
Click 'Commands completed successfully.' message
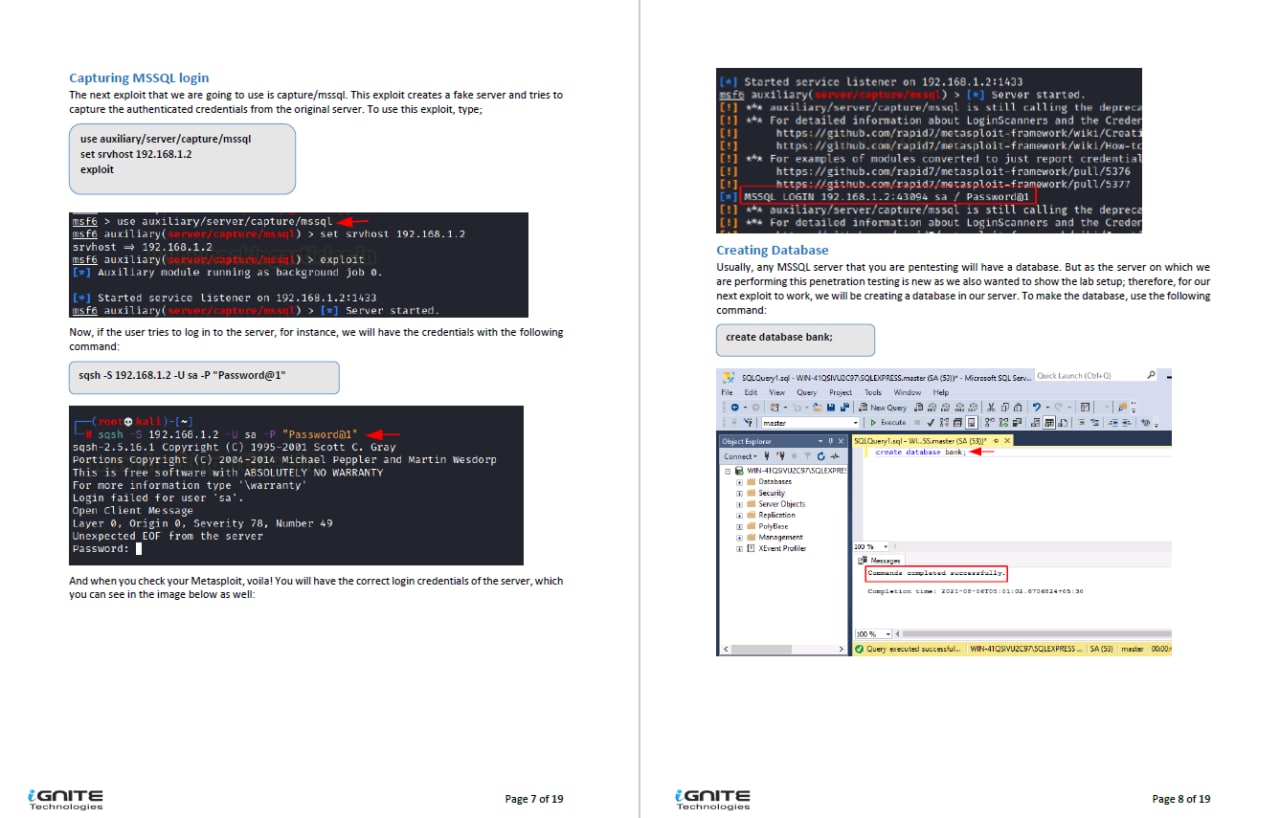click(936, 573)
